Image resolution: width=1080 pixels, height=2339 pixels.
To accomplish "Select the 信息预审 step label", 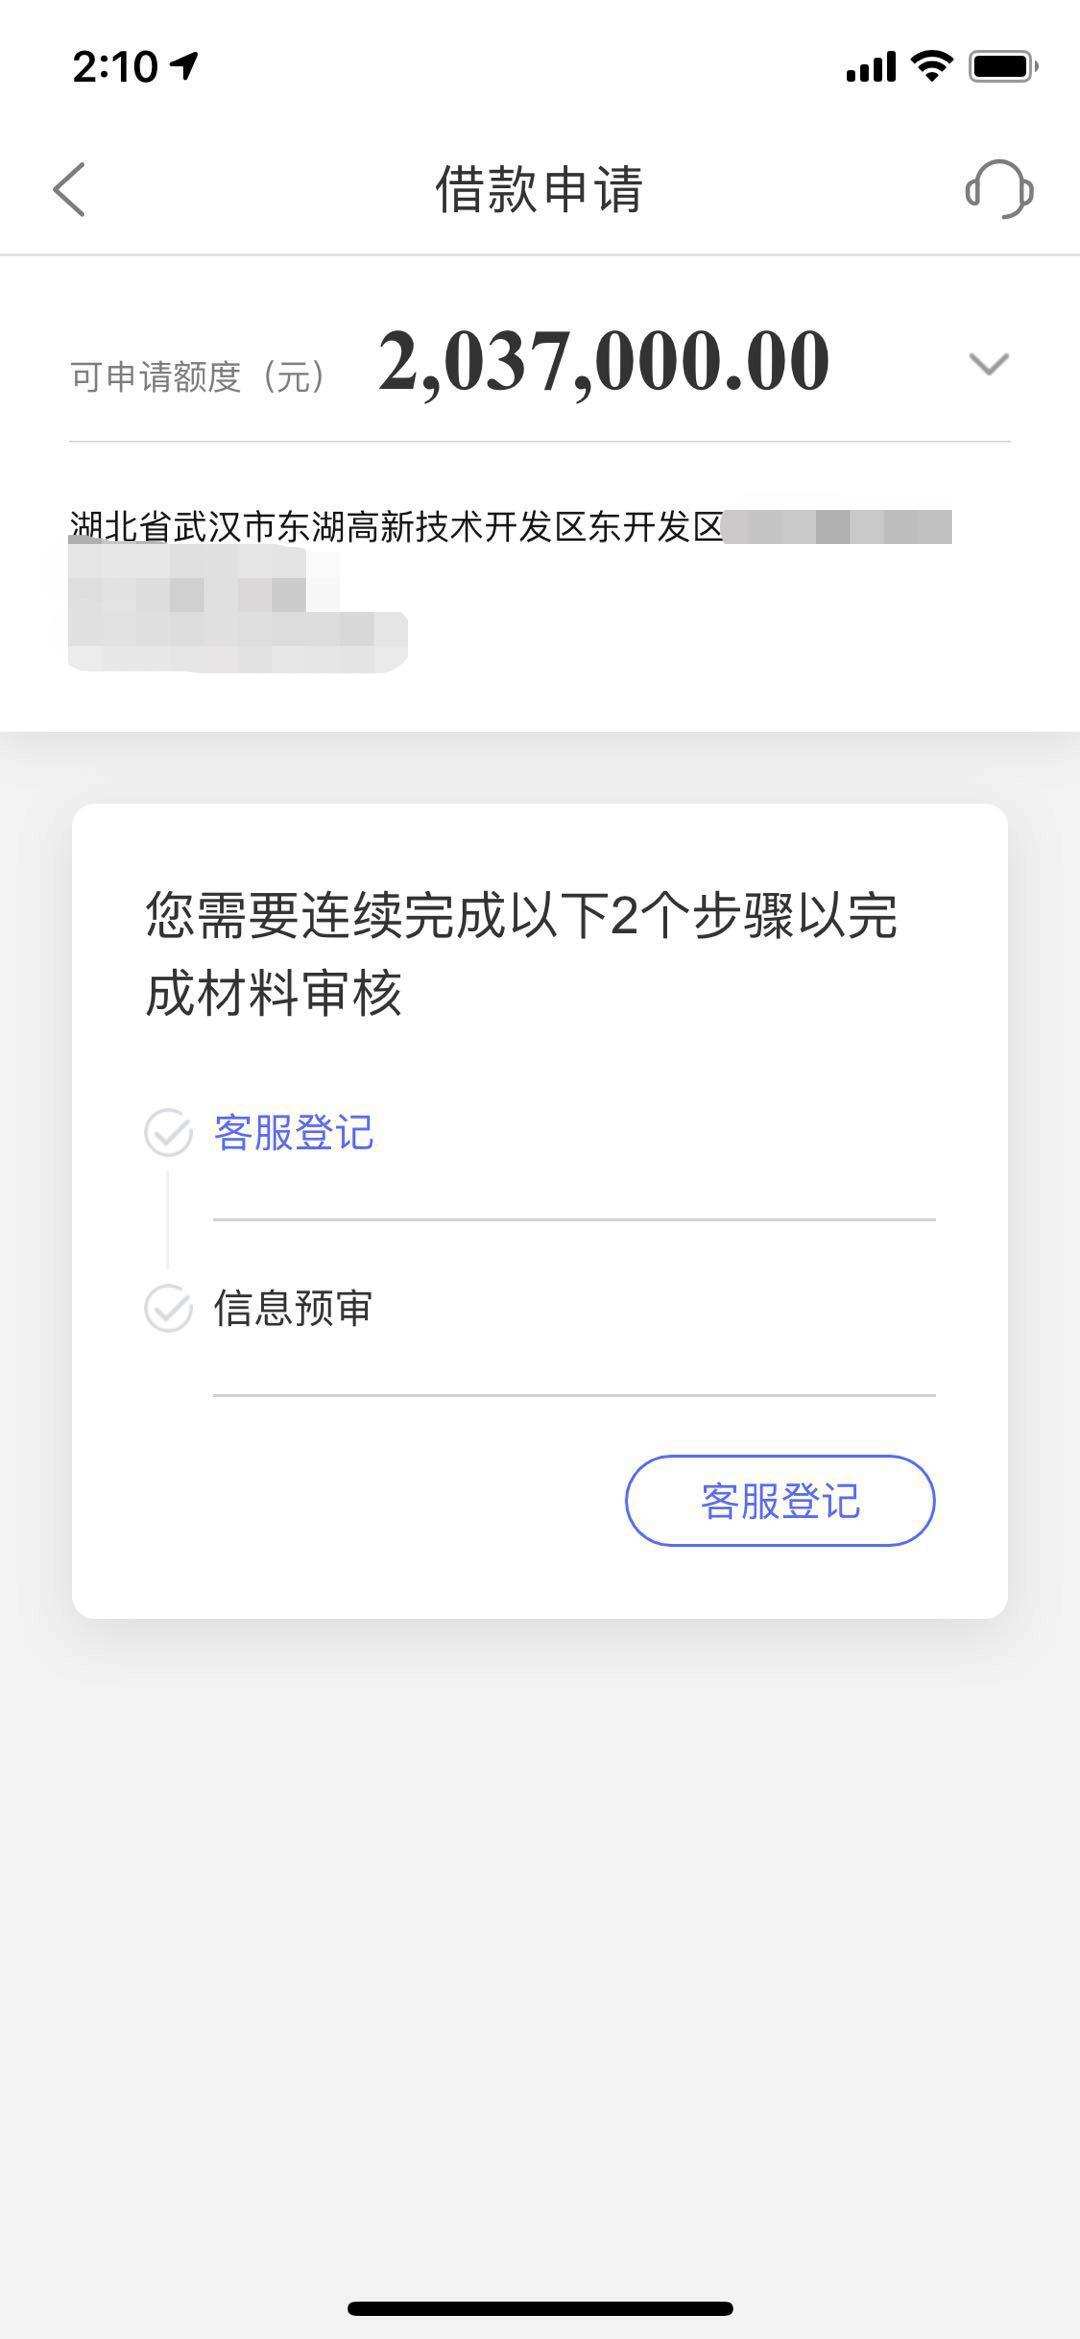I will (x=293, y=1308).
